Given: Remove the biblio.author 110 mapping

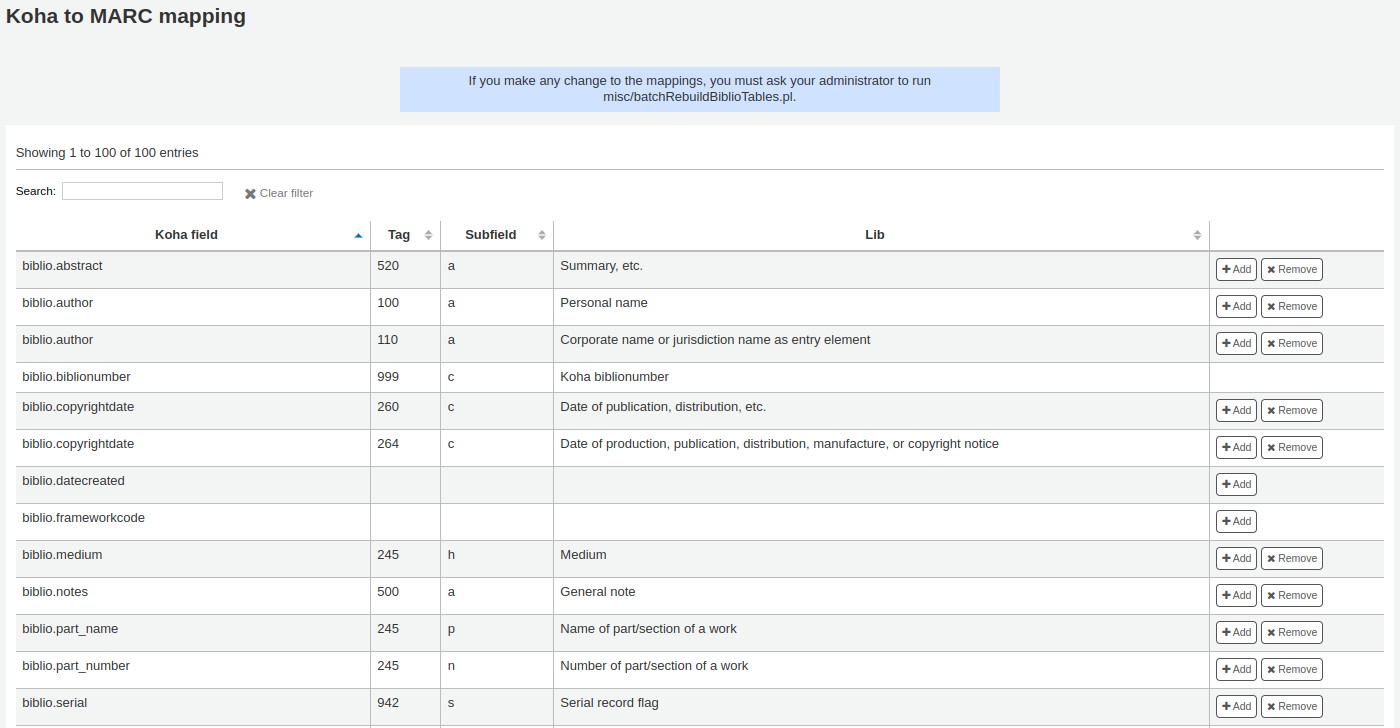Looking at the screenshot, I should (x=1291, y=343).
